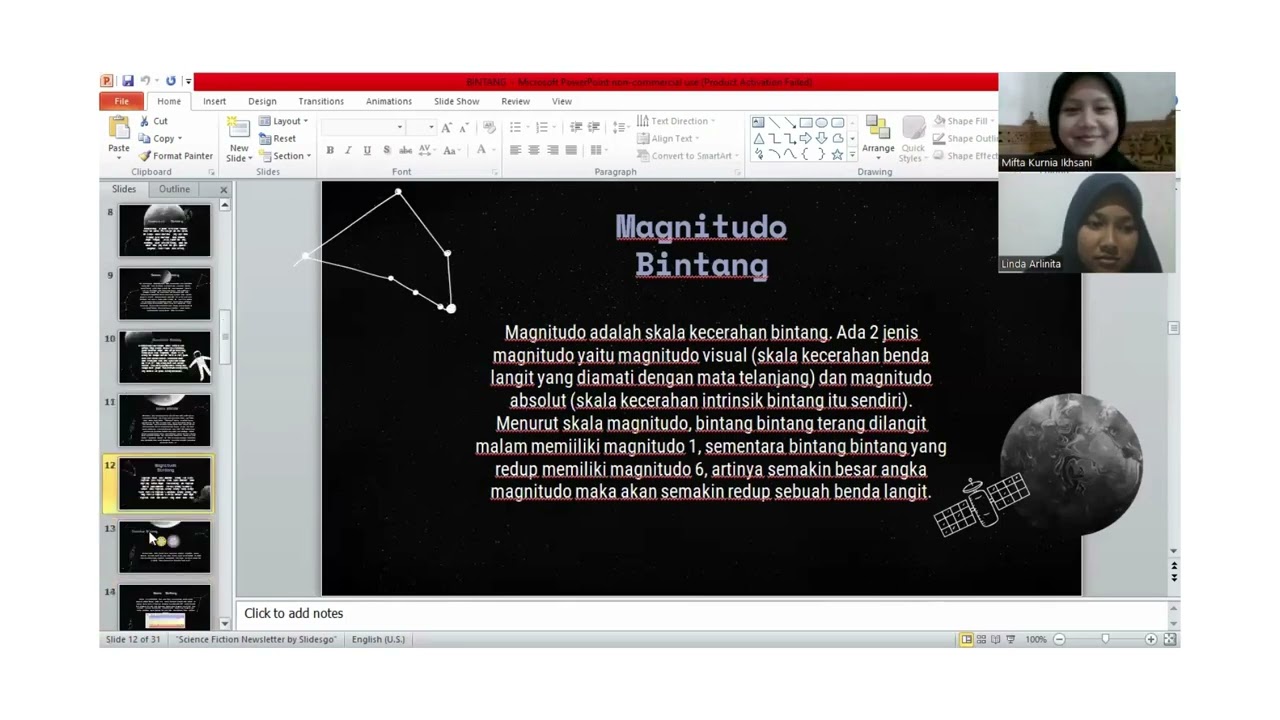The width and height of the screenshot is (1280, 720).
Task: Pick the star shape in shapes gallery
Action: [837, 154]
